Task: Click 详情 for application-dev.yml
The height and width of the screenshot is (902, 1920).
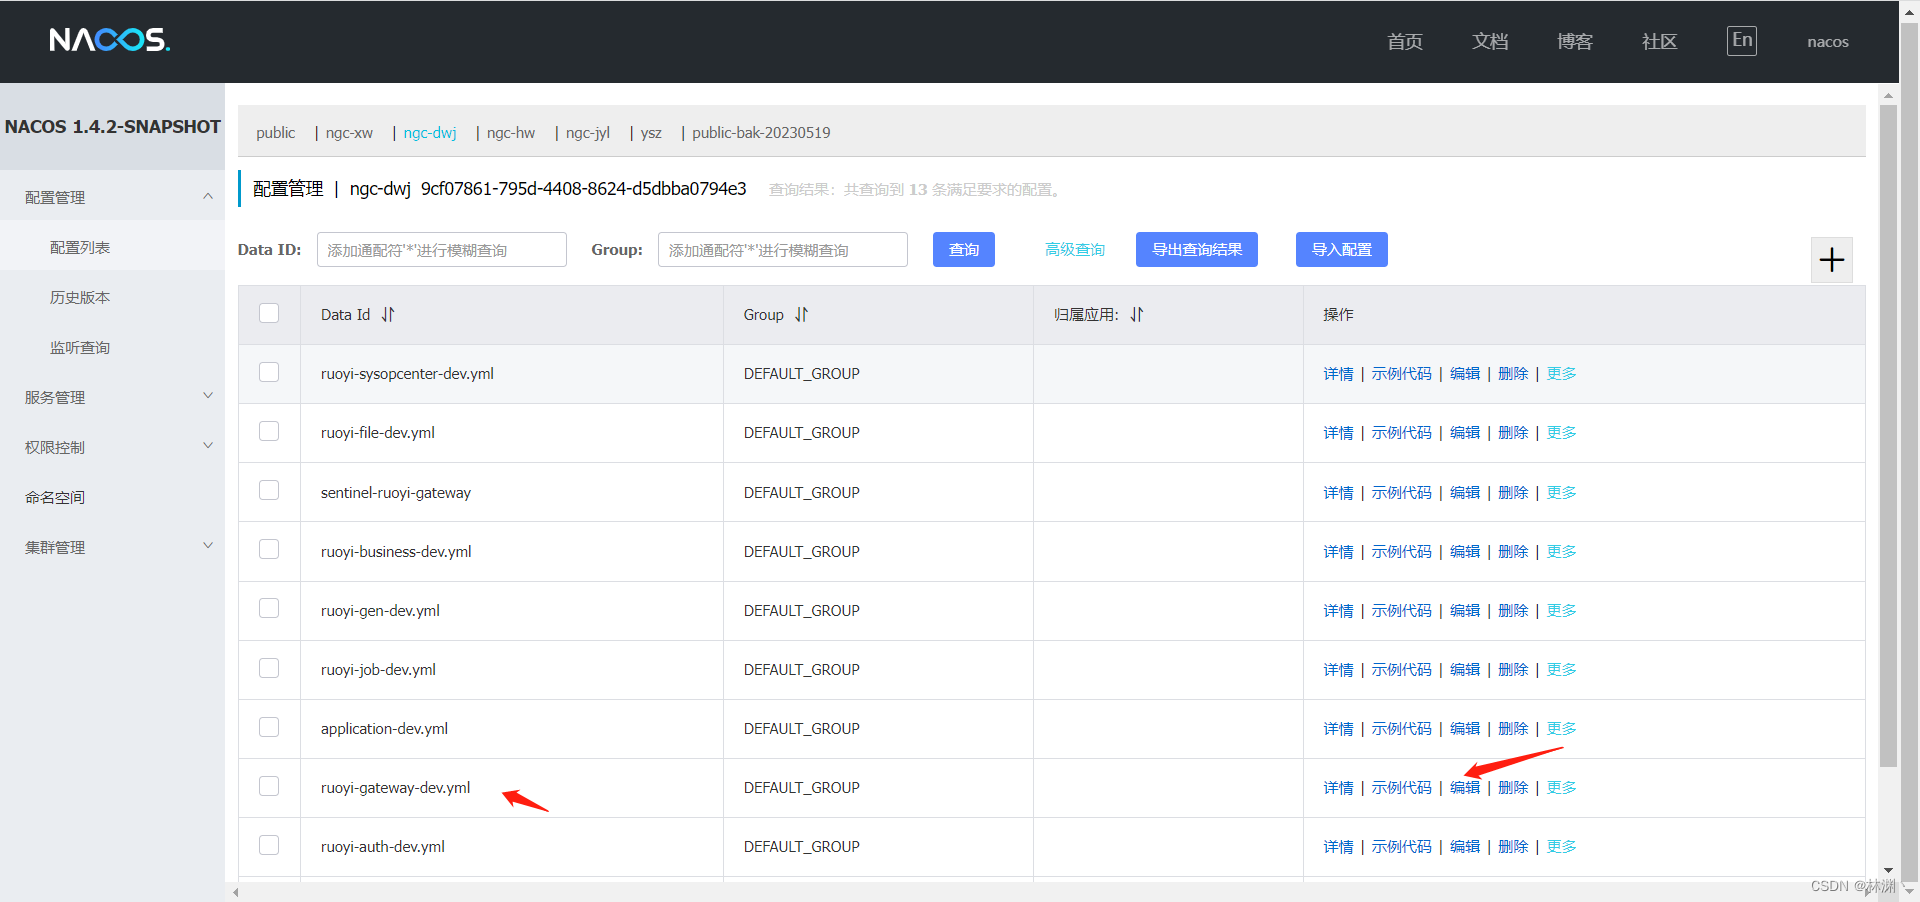Action: tap(1338, 728)
